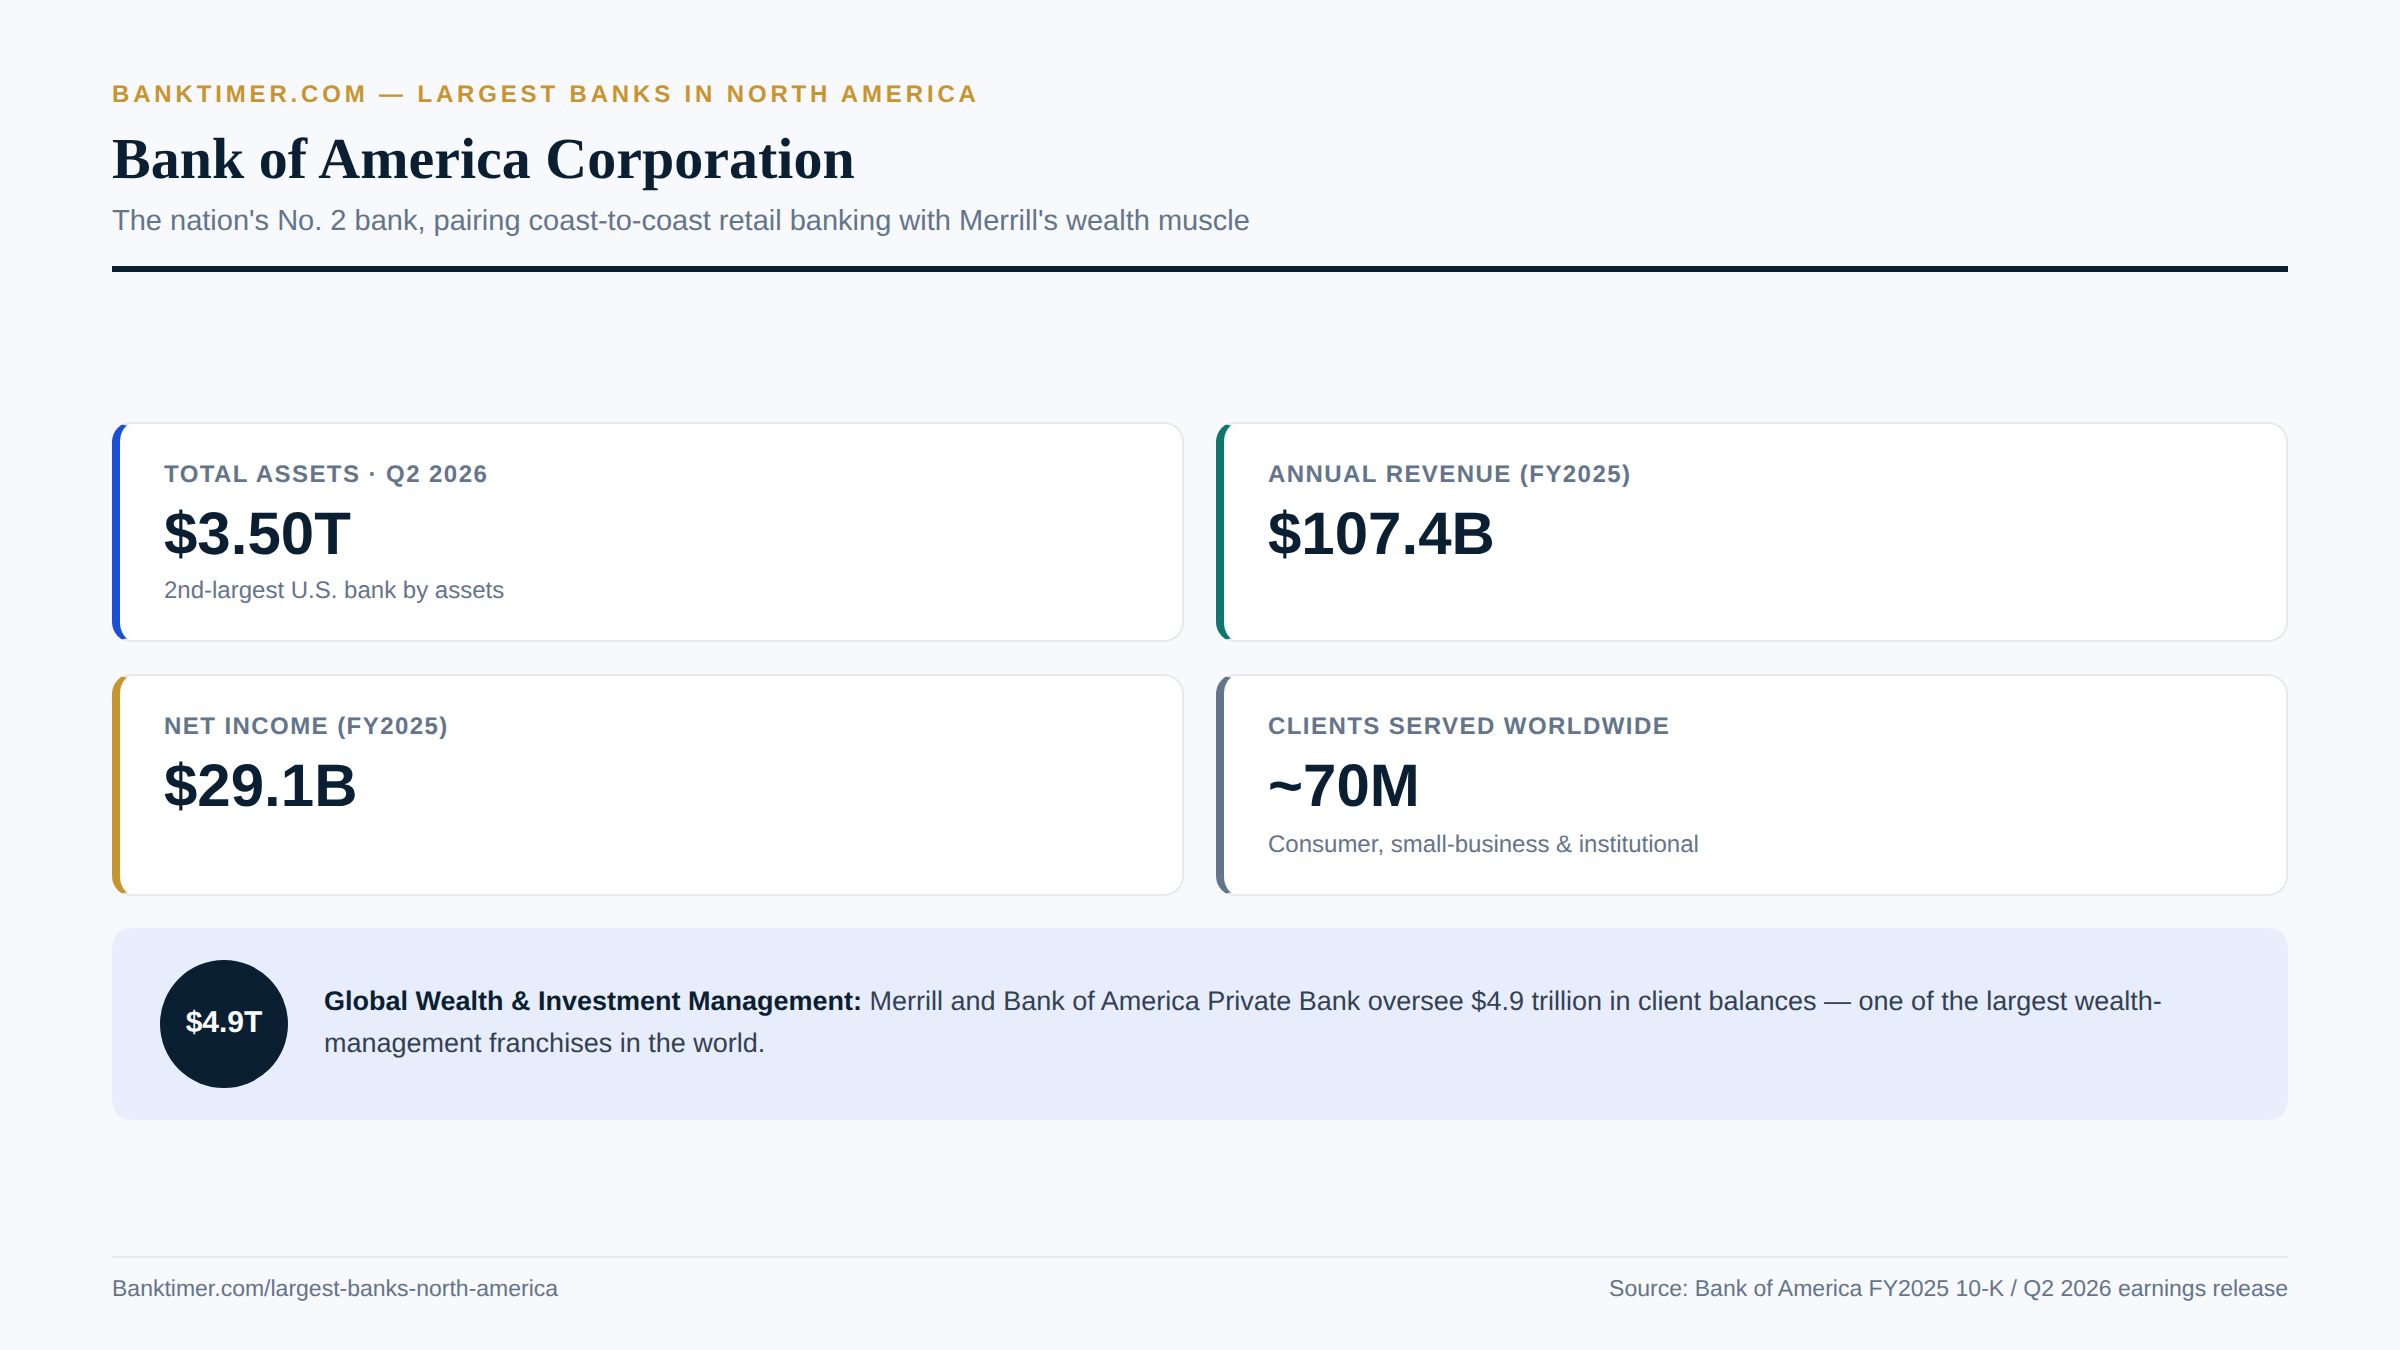The width and height of the screenshot is (2400, 1350).
Task: Click the 'Bank of America Corporation' headline
Action: click(x=483, y=160)
